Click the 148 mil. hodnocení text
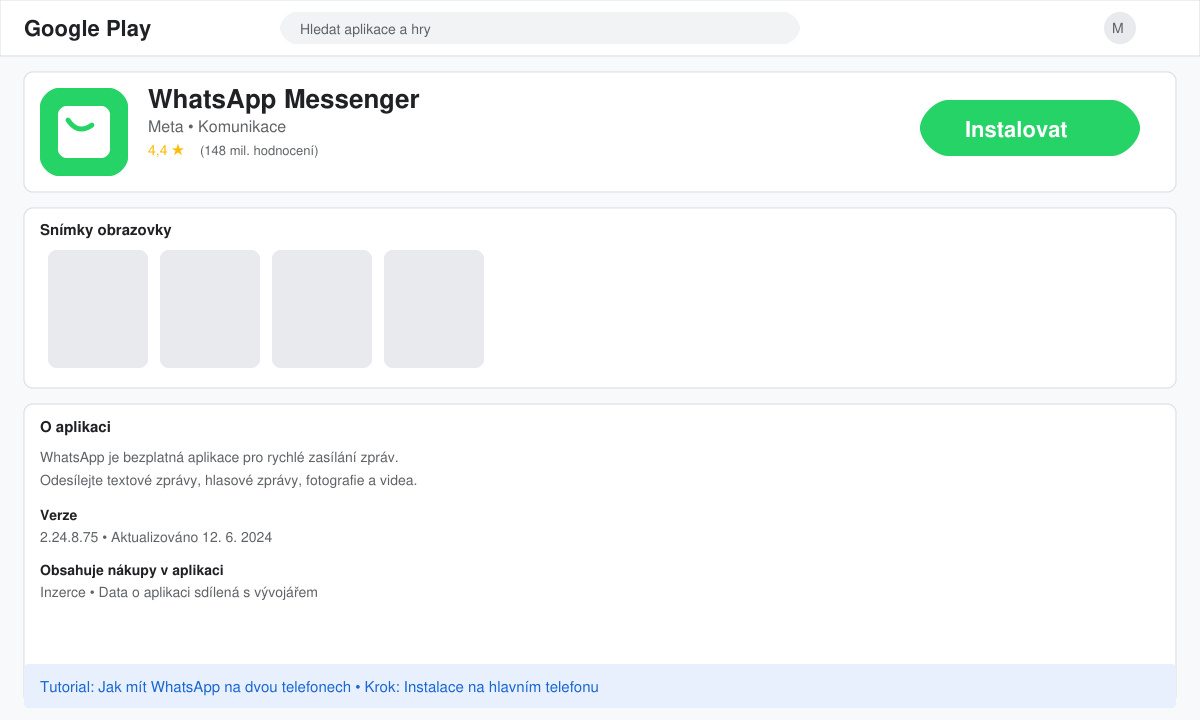The height and width of the screenshot is (720, 1200). 259,151
